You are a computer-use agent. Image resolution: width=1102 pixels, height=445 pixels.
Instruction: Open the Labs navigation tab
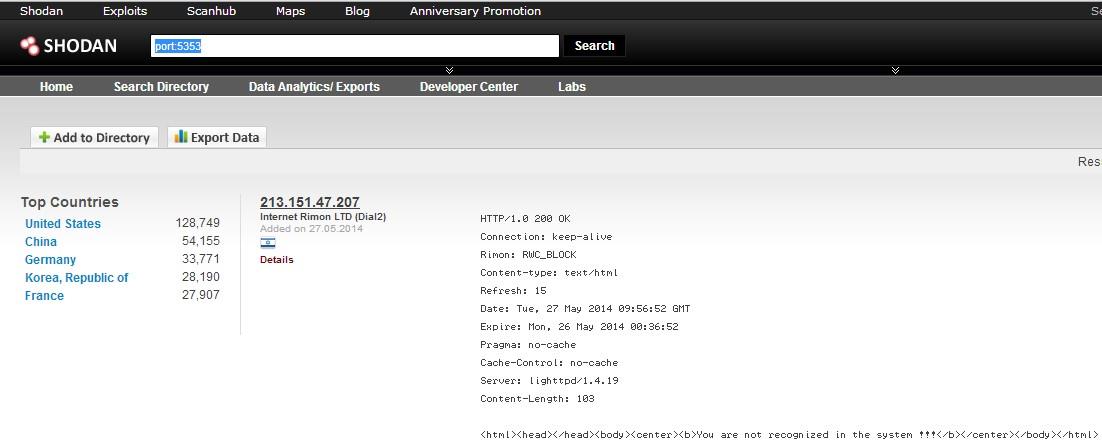572,87
